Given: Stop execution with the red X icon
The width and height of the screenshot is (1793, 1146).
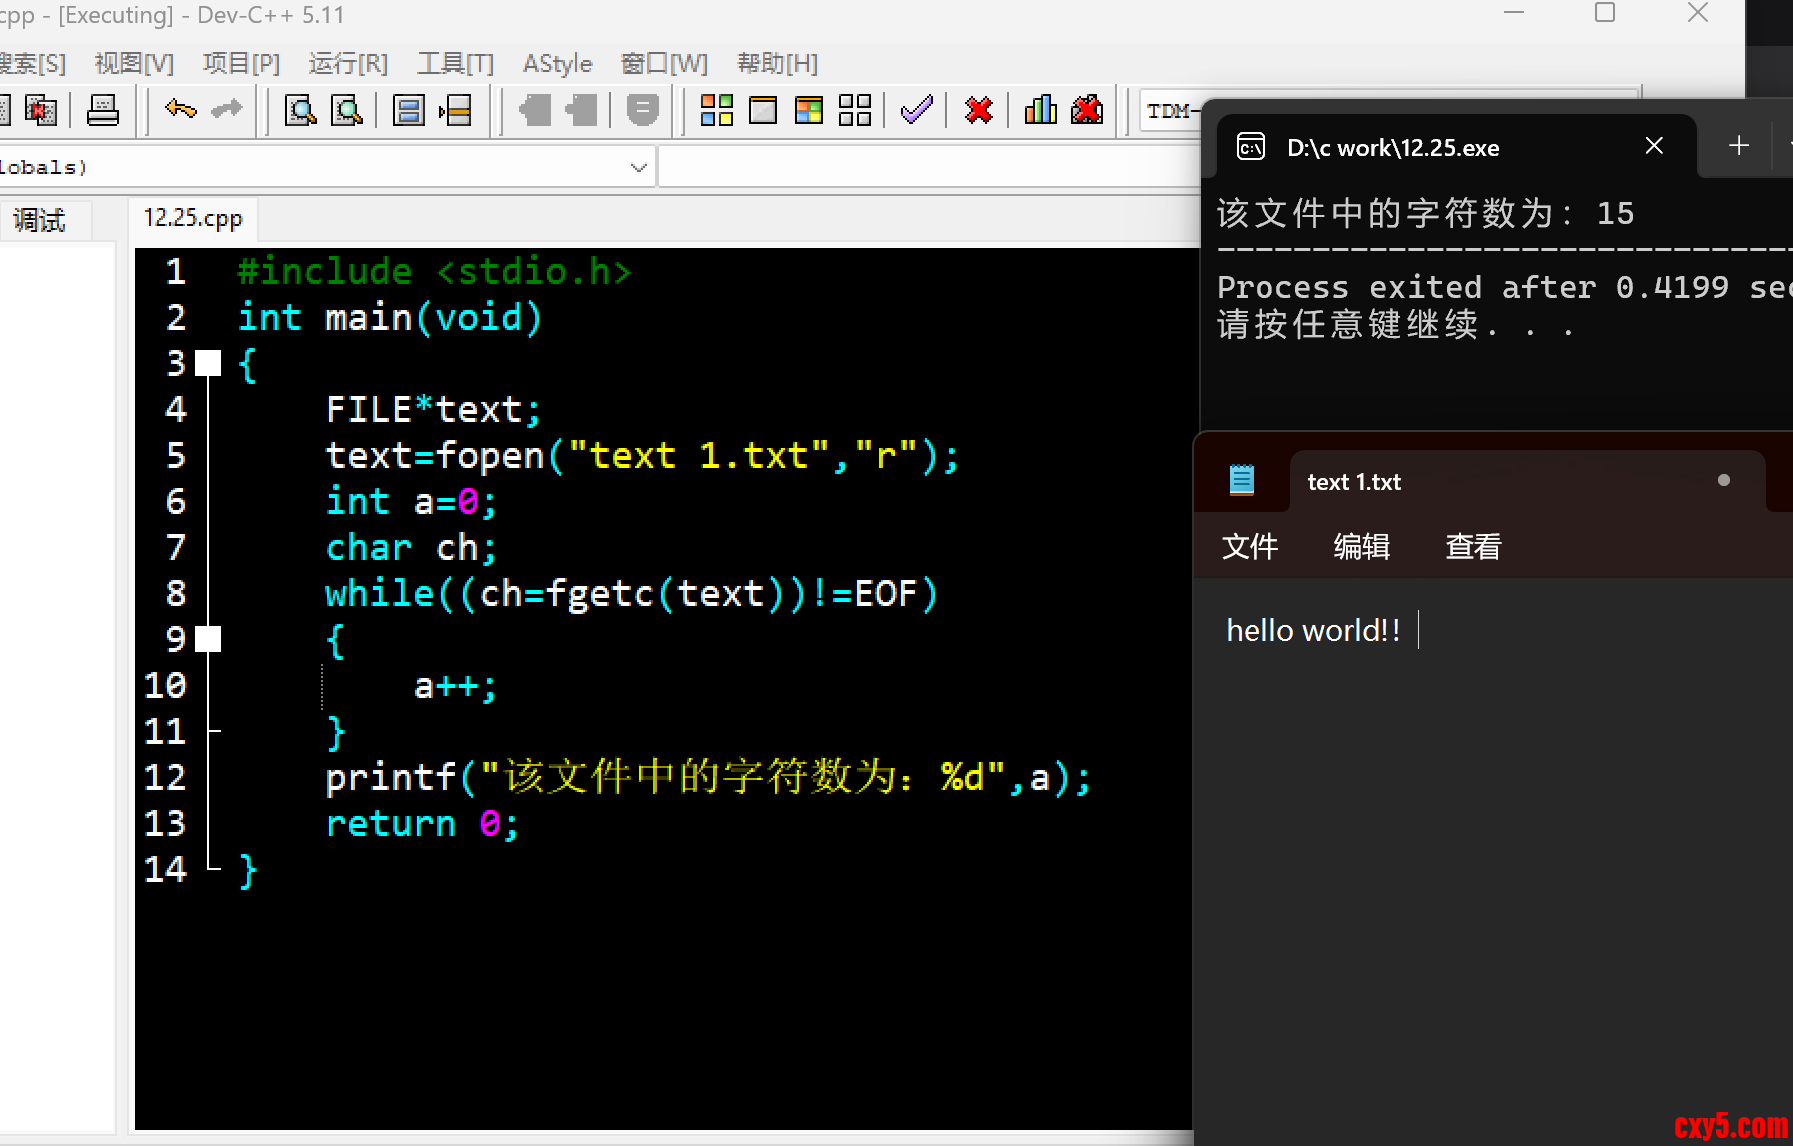Looking at the screenshot, I should pyautogui.click(x=979, y=110).
